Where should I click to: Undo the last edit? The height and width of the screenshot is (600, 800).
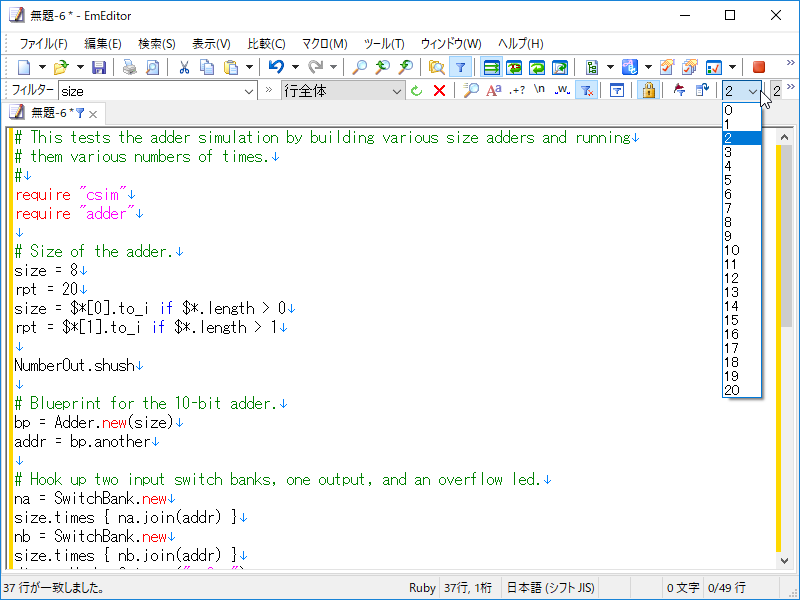(x=277, y=67)
